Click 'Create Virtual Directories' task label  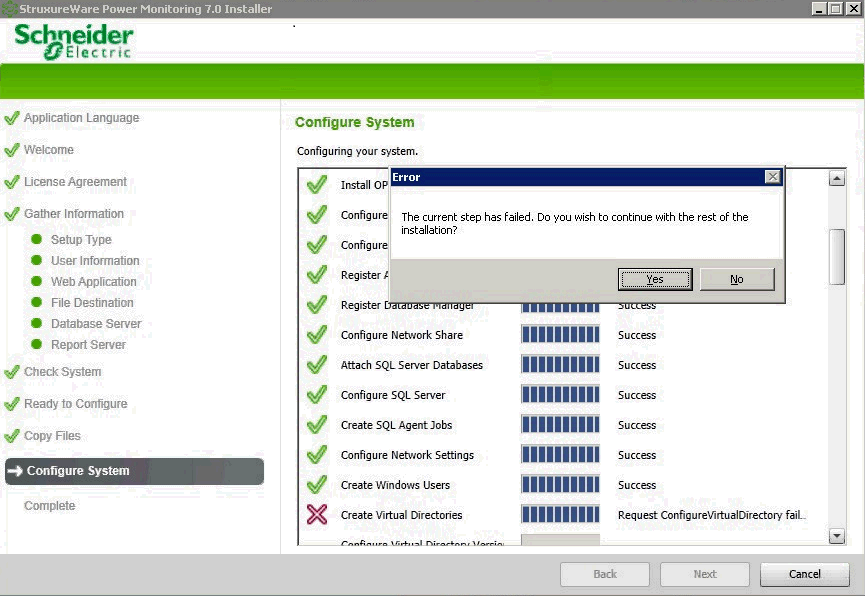click(x=402, y=515)
